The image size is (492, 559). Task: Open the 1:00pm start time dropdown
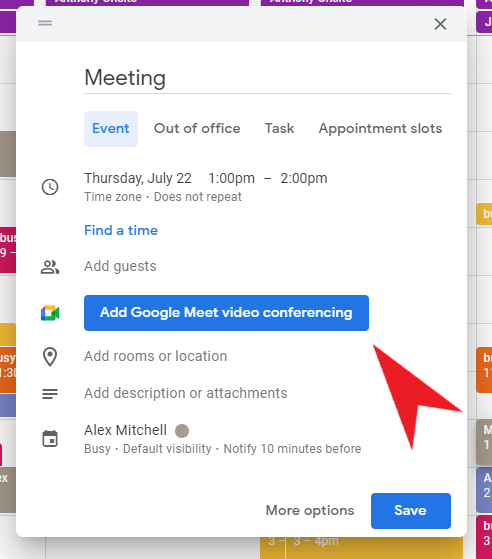coord(231,178)
